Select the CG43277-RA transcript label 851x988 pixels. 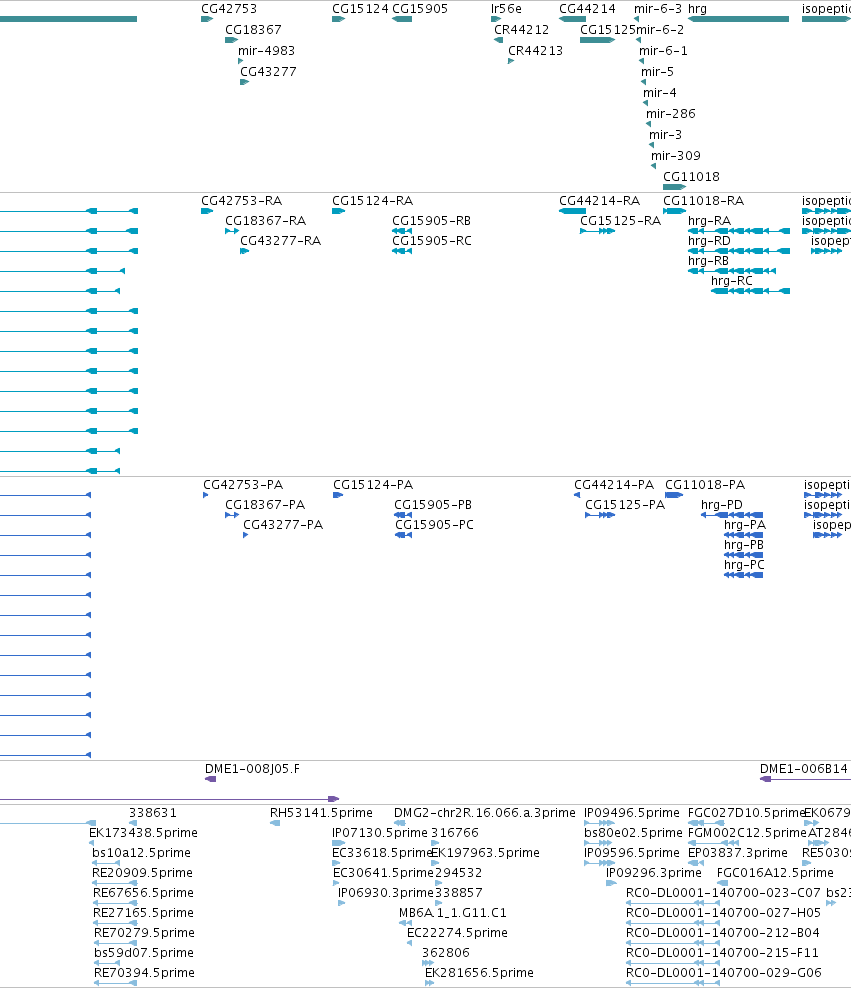pyautogui.click(x=281, y=241)
